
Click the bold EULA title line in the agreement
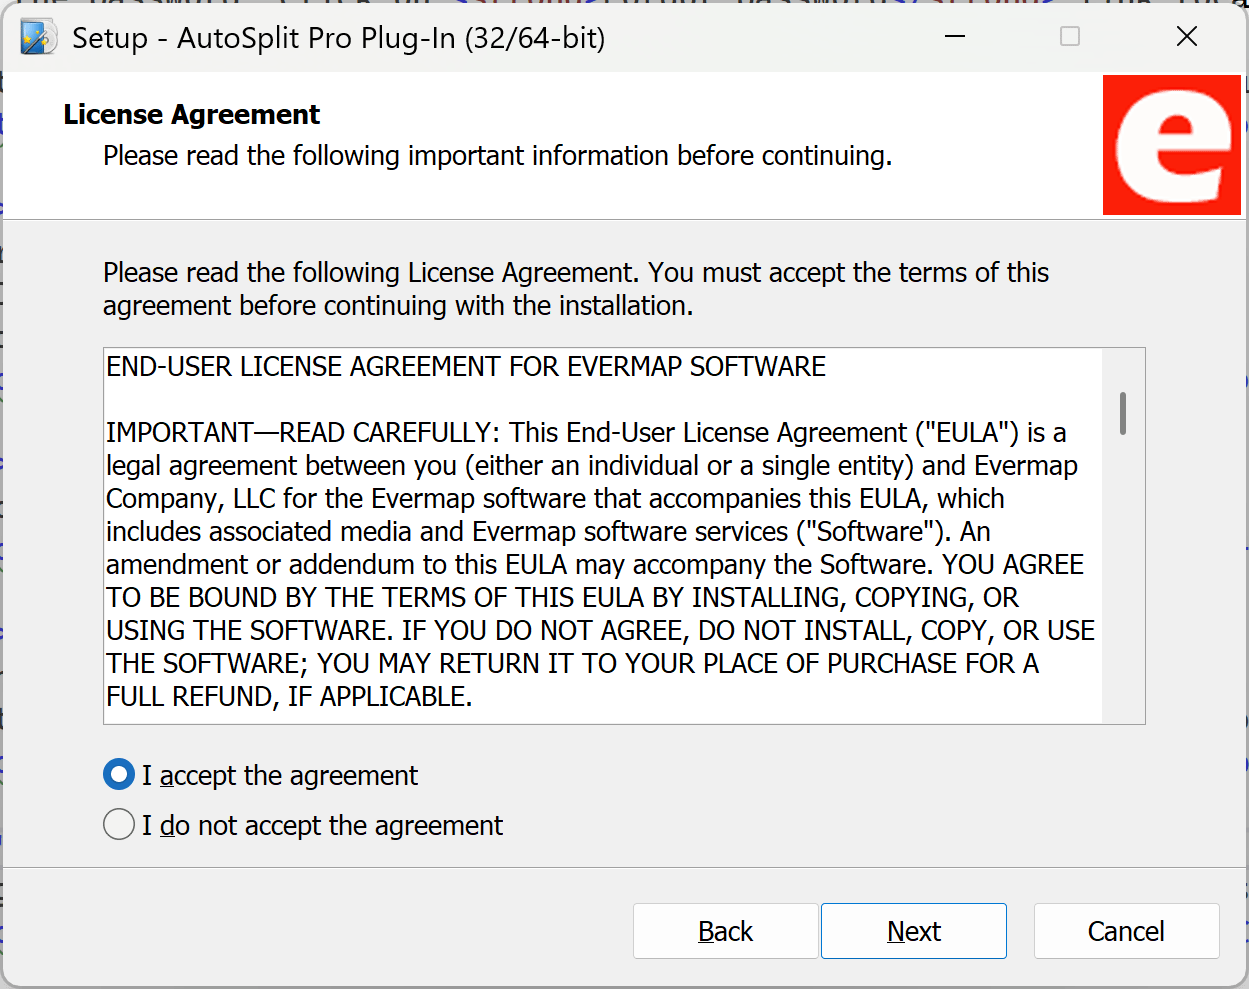[x=464, y=366]
